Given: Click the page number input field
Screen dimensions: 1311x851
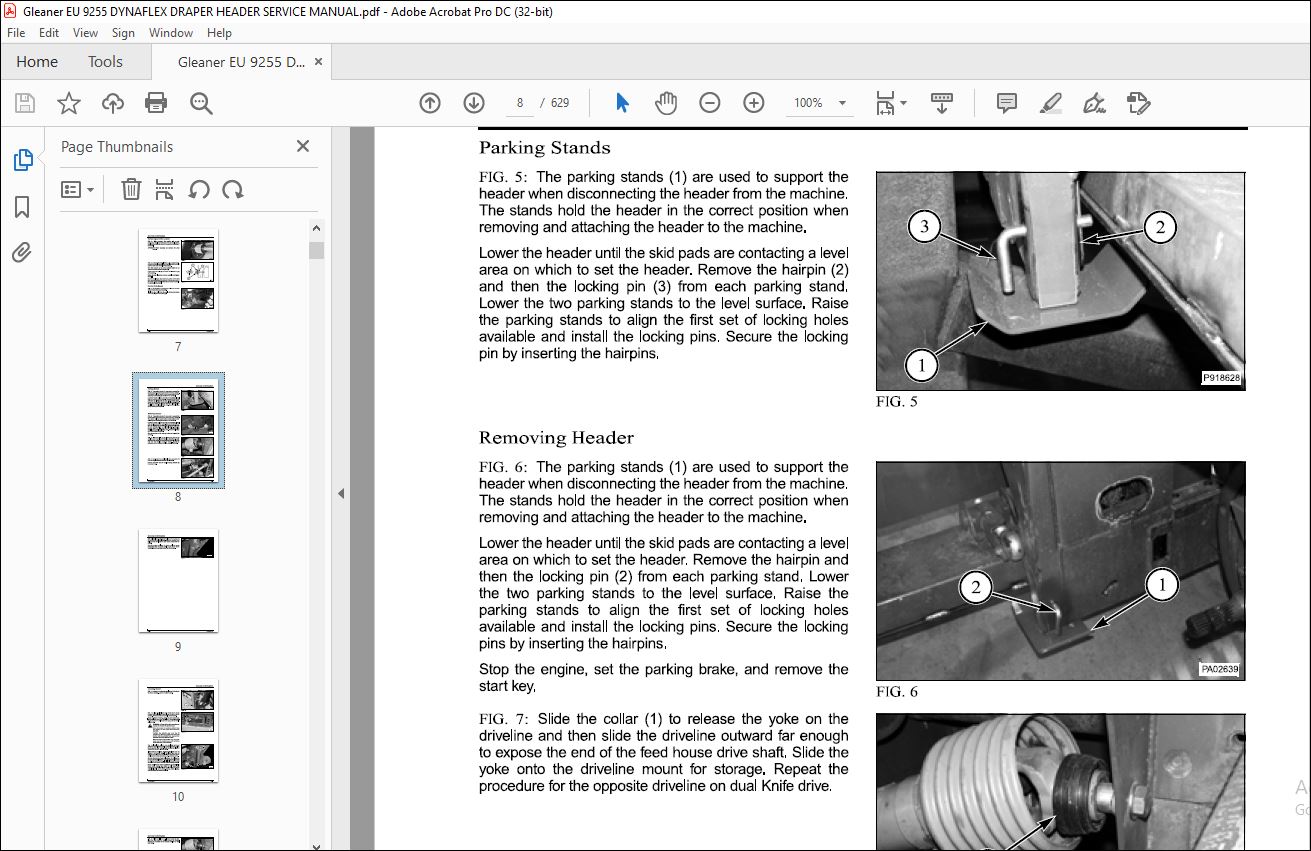Looking at the screenshot, I should coord(520,103).
